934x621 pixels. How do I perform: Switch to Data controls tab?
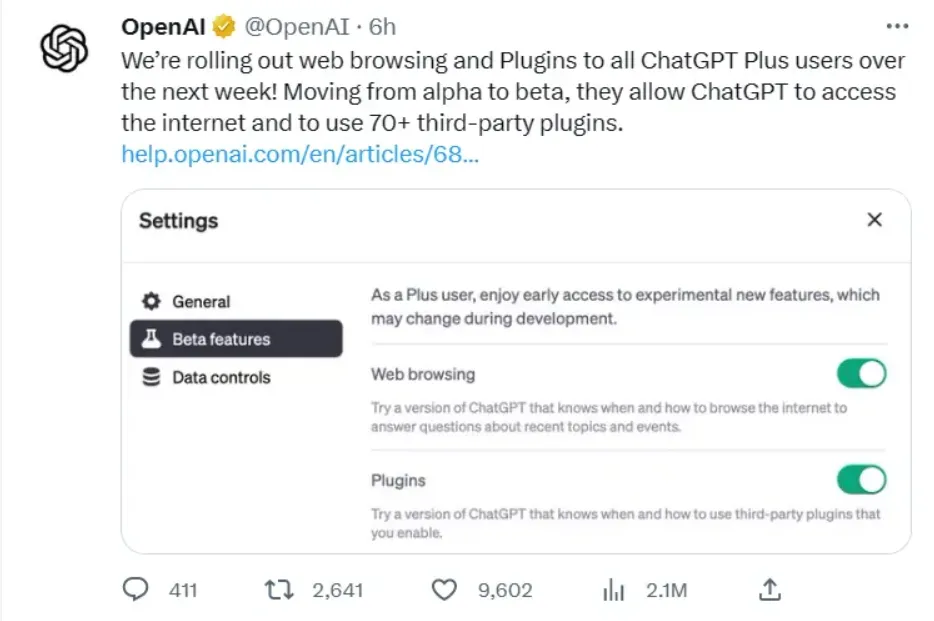pos(221,377)
